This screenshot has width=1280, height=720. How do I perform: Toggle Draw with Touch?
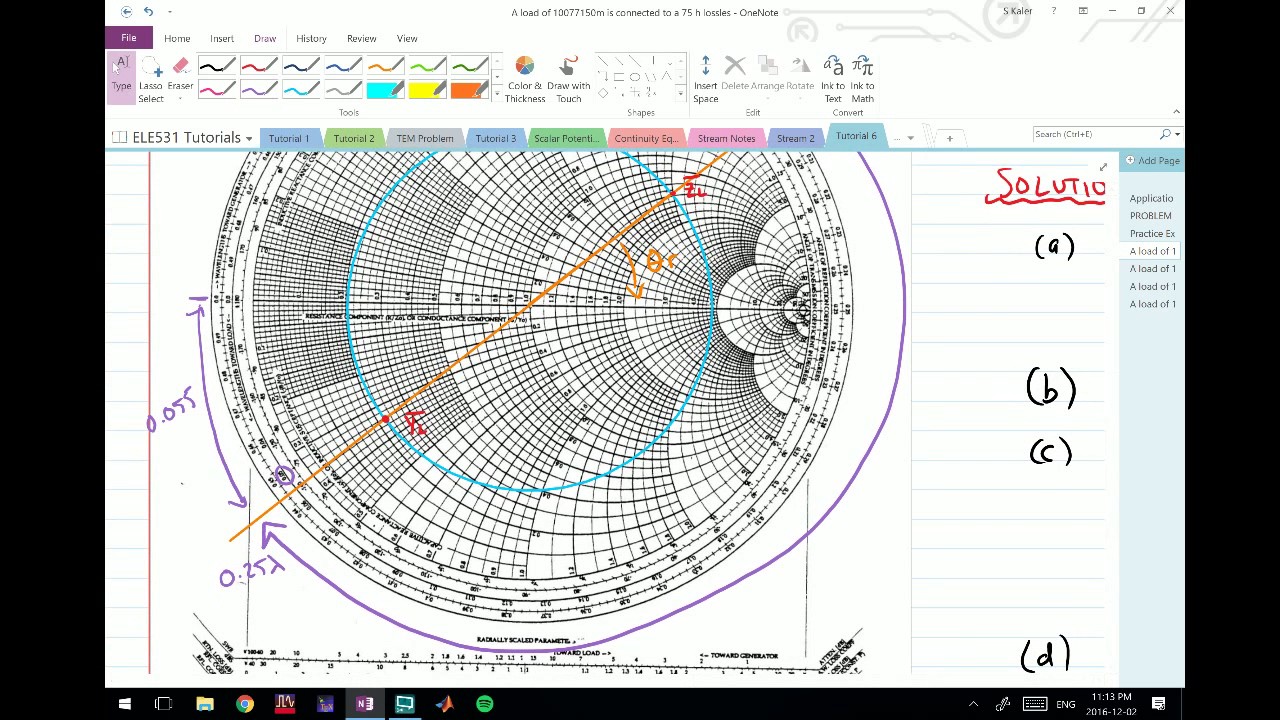pos(569,80)
